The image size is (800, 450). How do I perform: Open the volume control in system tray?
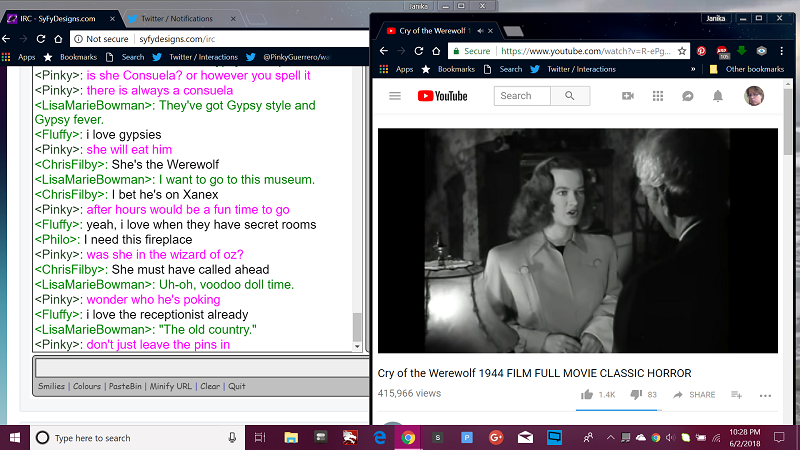[x=670, y=438]
